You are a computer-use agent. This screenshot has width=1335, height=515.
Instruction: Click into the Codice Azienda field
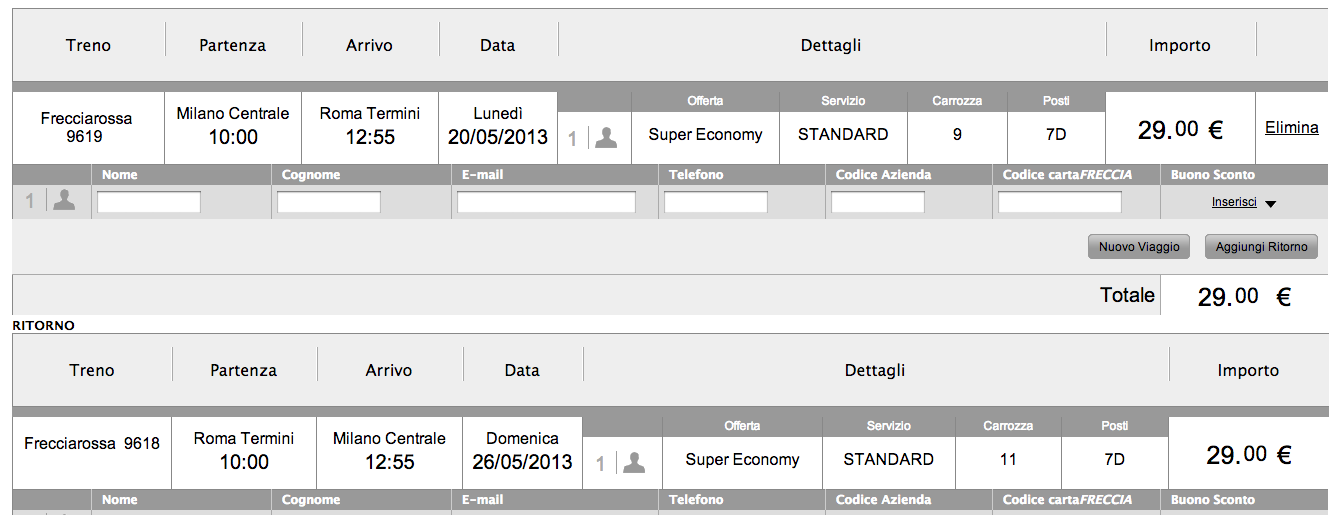[x=878, y=202]
